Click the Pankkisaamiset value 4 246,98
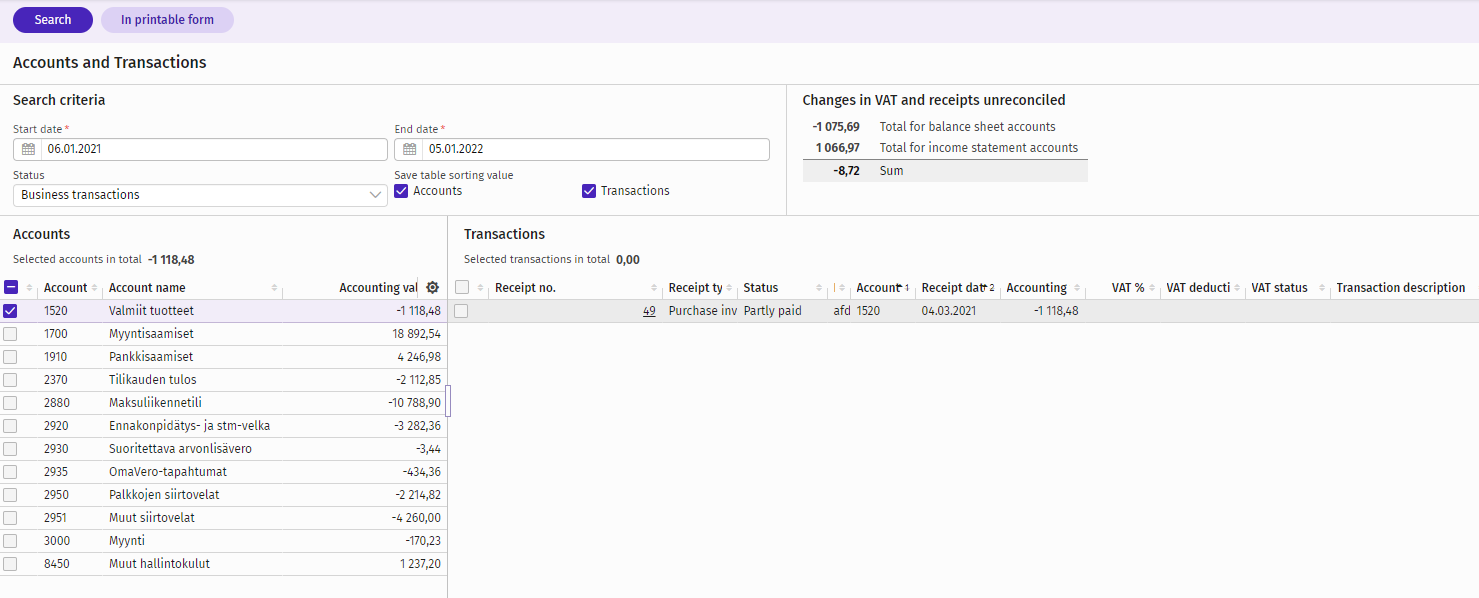 [x=419, y=357]
